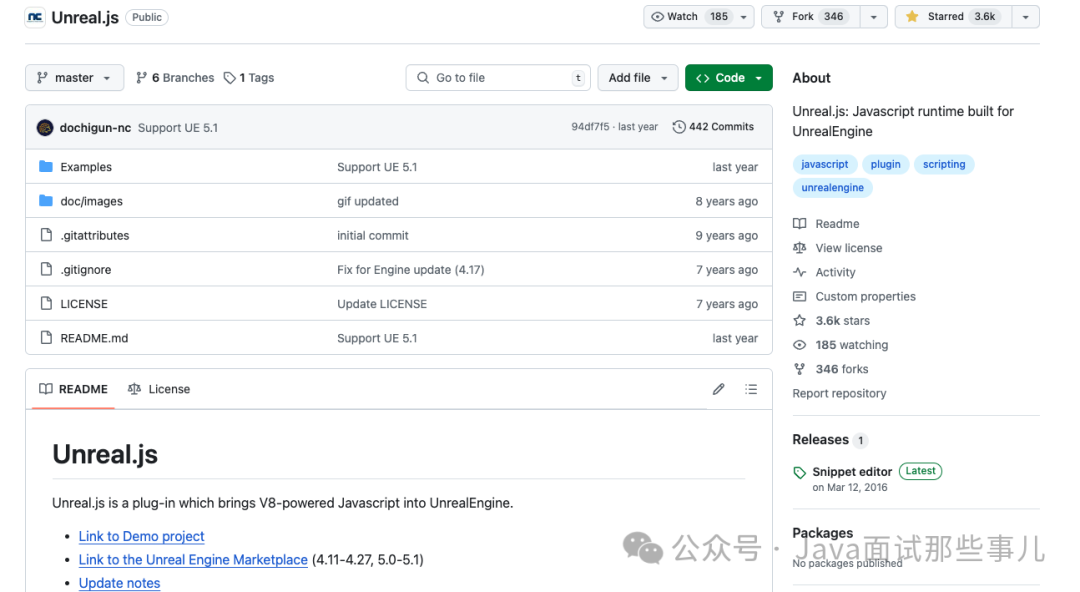
Task: View the 442 Commits history
Action: 713,127
